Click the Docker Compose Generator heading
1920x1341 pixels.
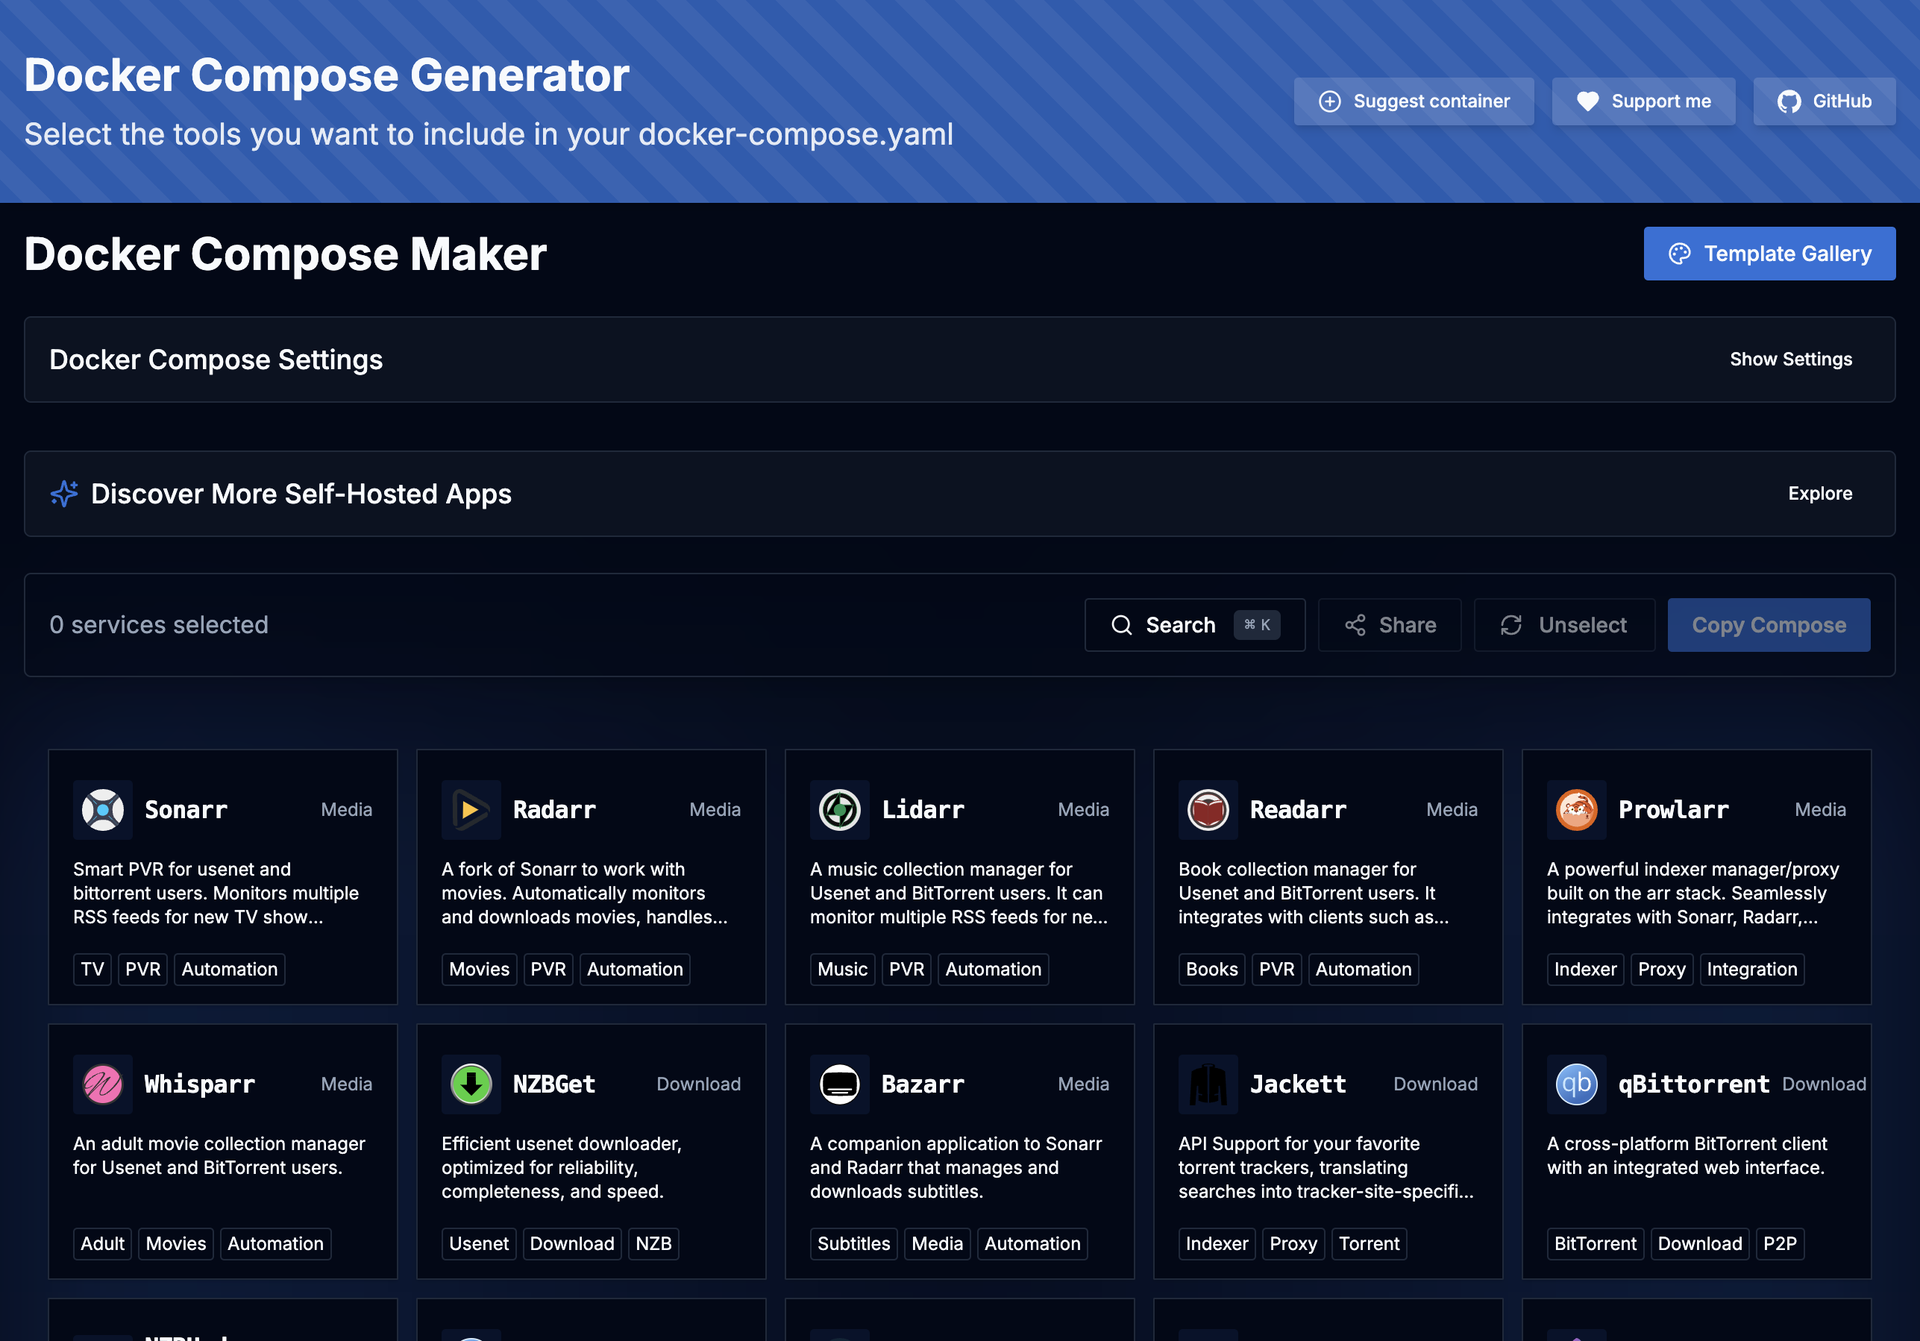(x=327, y=75)
